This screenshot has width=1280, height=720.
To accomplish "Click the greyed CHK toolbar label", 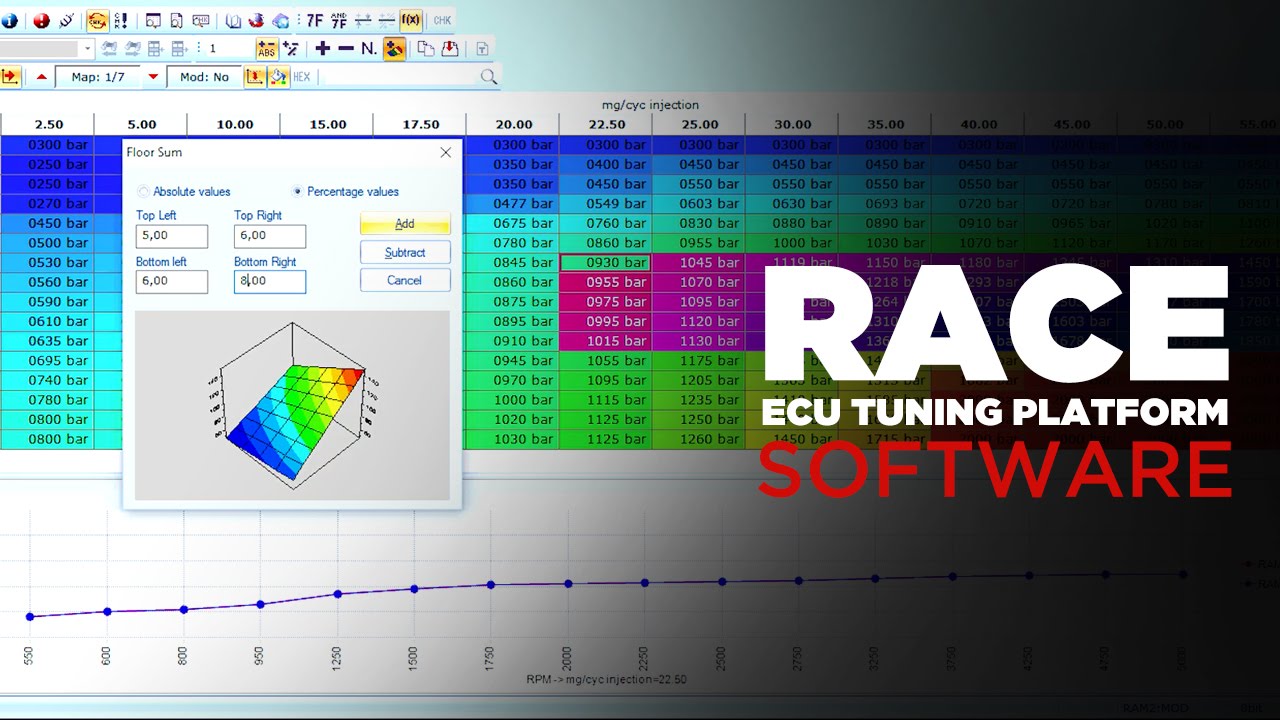I will coord(442,20).
